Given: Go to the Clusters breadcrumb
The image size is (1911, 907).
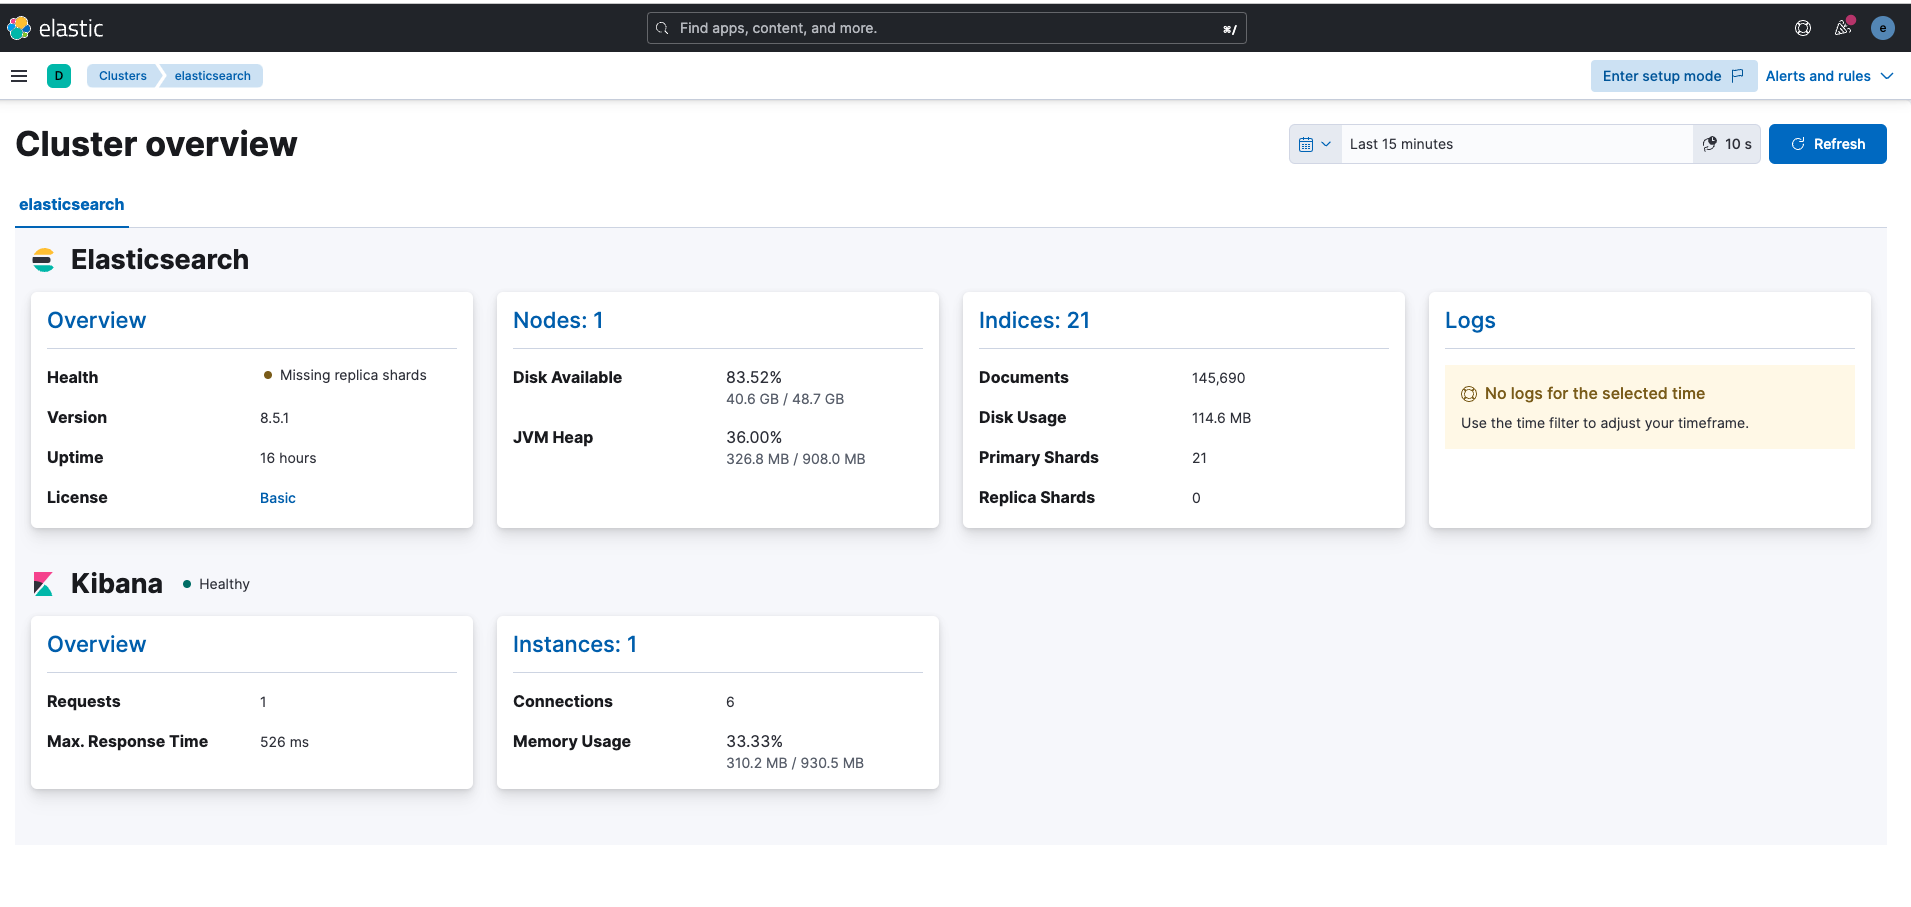Looking at the screenshot, I should pyautogui.click(x=122, y=76).
